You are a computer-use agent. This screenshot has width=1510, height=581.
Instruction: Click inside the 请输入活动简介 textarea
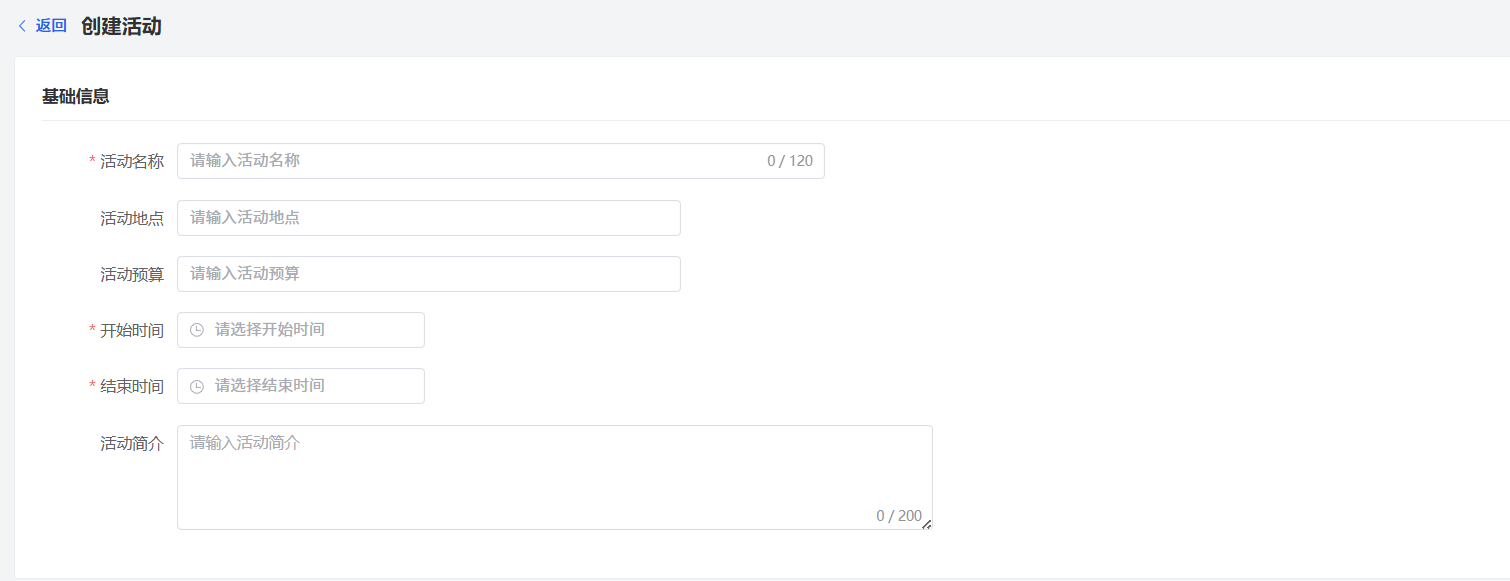pyautogui.click(x=555, y=477)
